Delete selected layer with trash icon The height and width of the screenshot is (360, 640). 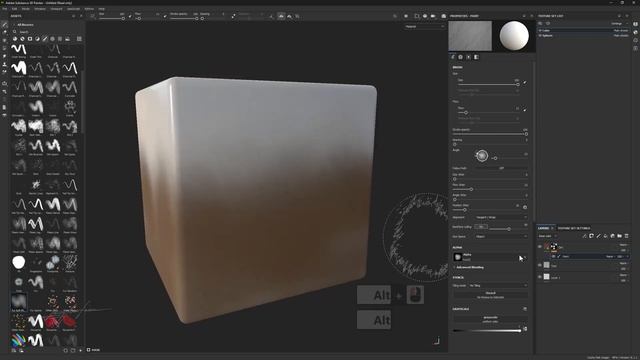coord(627,236)
